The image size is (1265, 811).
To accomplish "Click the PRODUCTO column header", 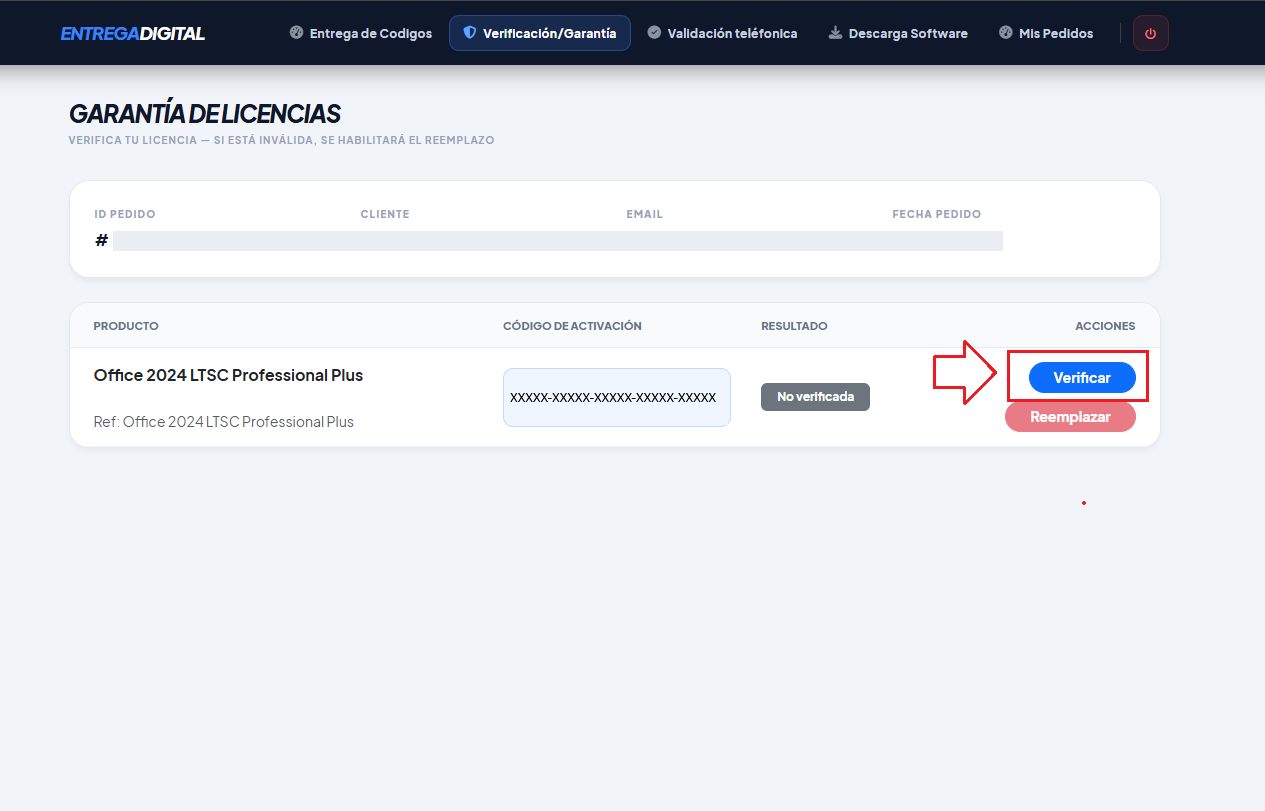I will (x=126, y=326).
